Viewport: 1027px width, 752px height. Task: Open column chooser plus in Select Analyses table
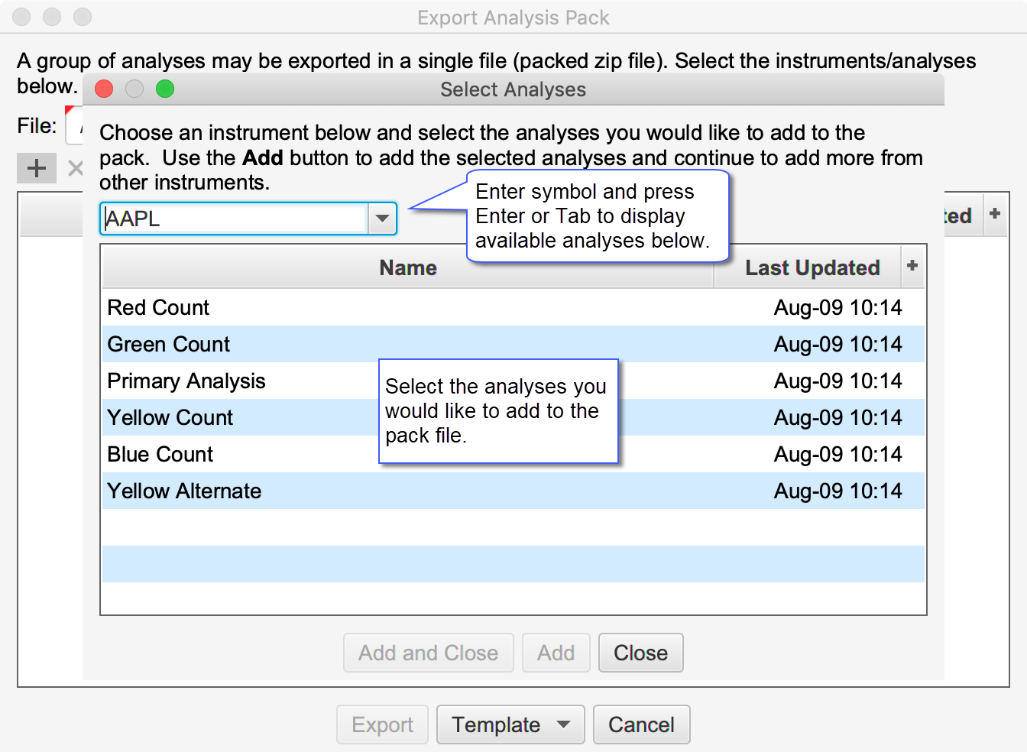coord(912,266)
